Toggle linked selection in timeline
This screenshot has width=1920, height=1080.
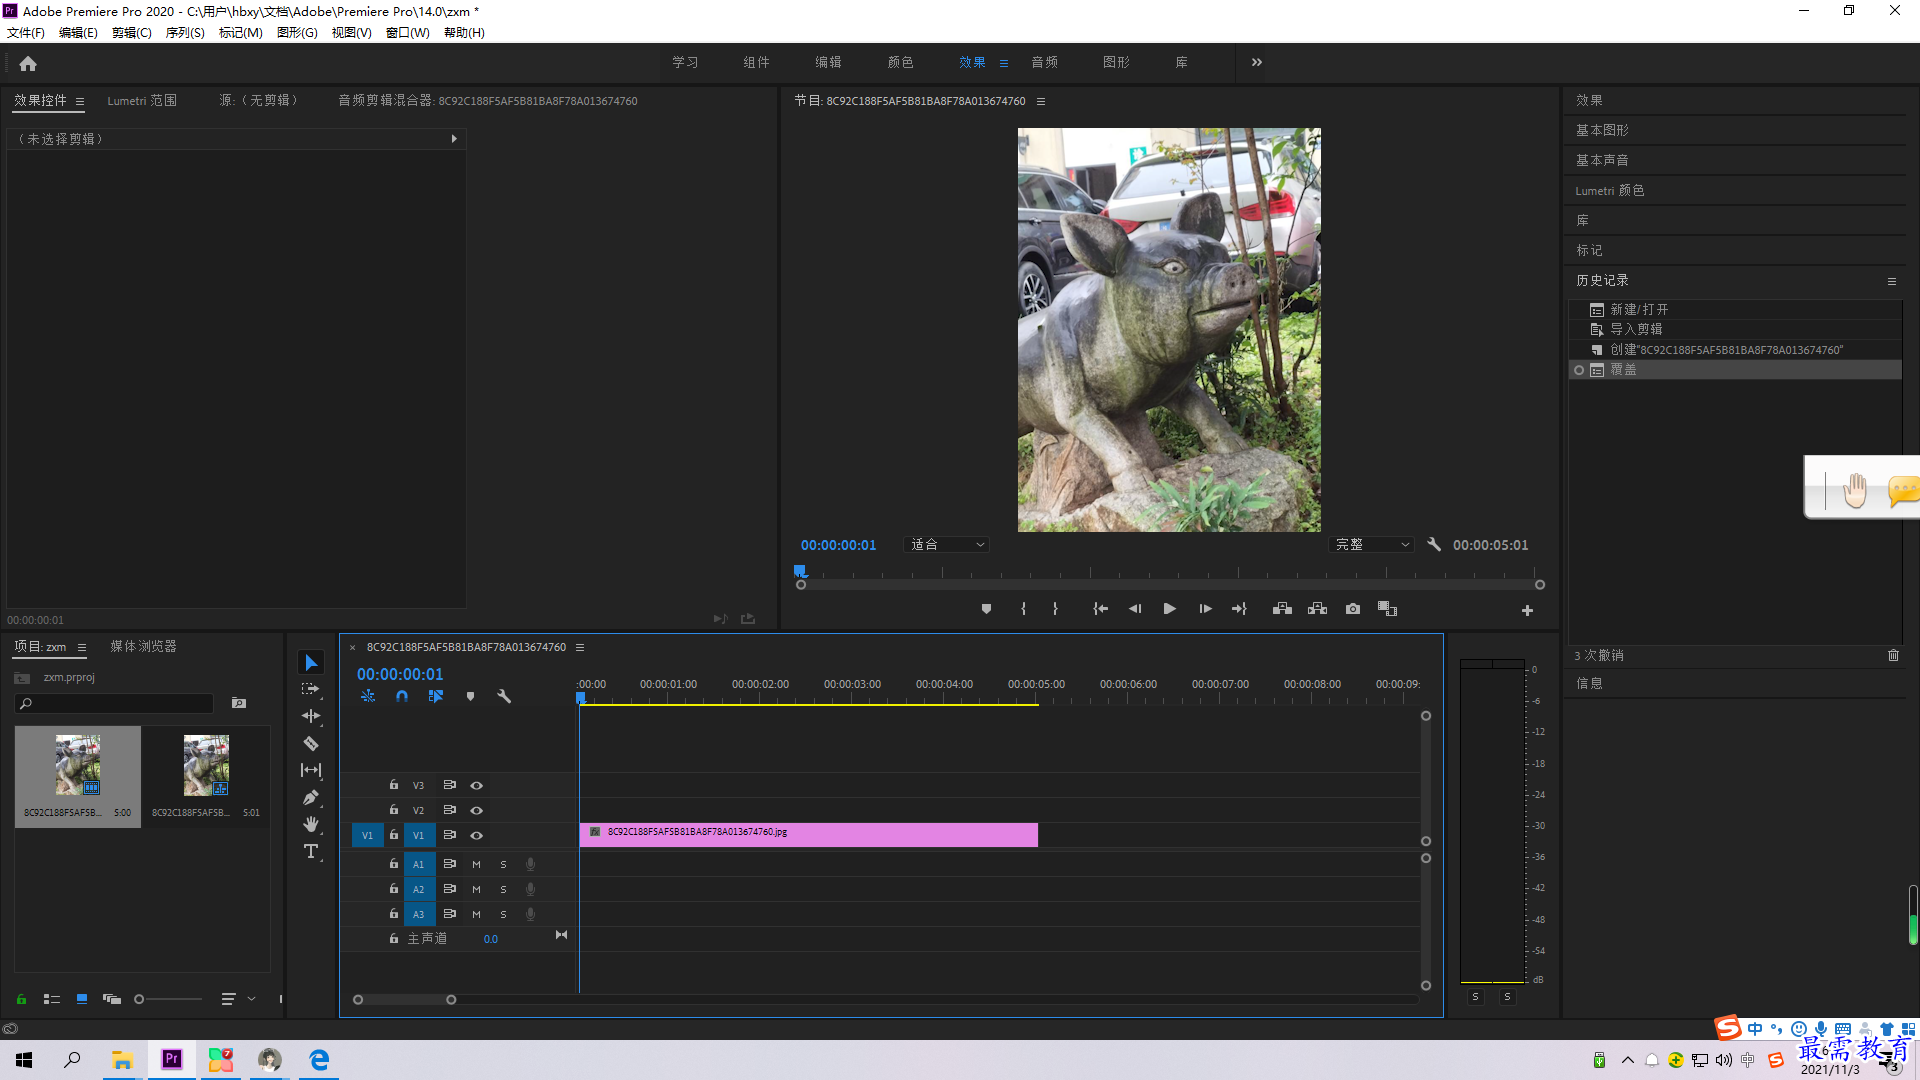(x=436, y=696)
